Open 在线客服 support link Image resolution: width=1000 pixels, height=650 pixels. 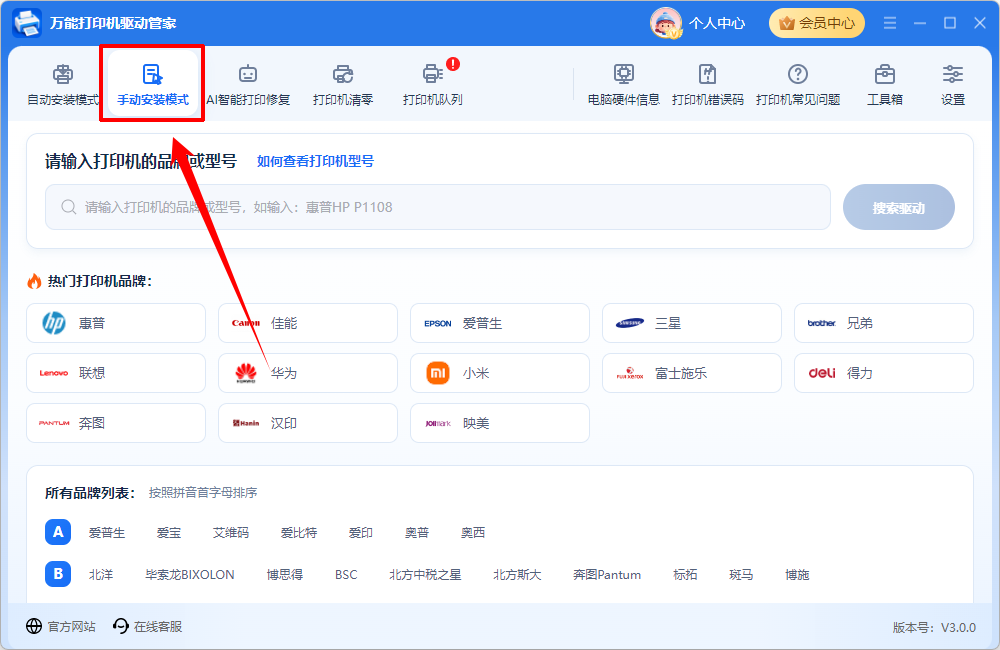click(x=147, y=626)
